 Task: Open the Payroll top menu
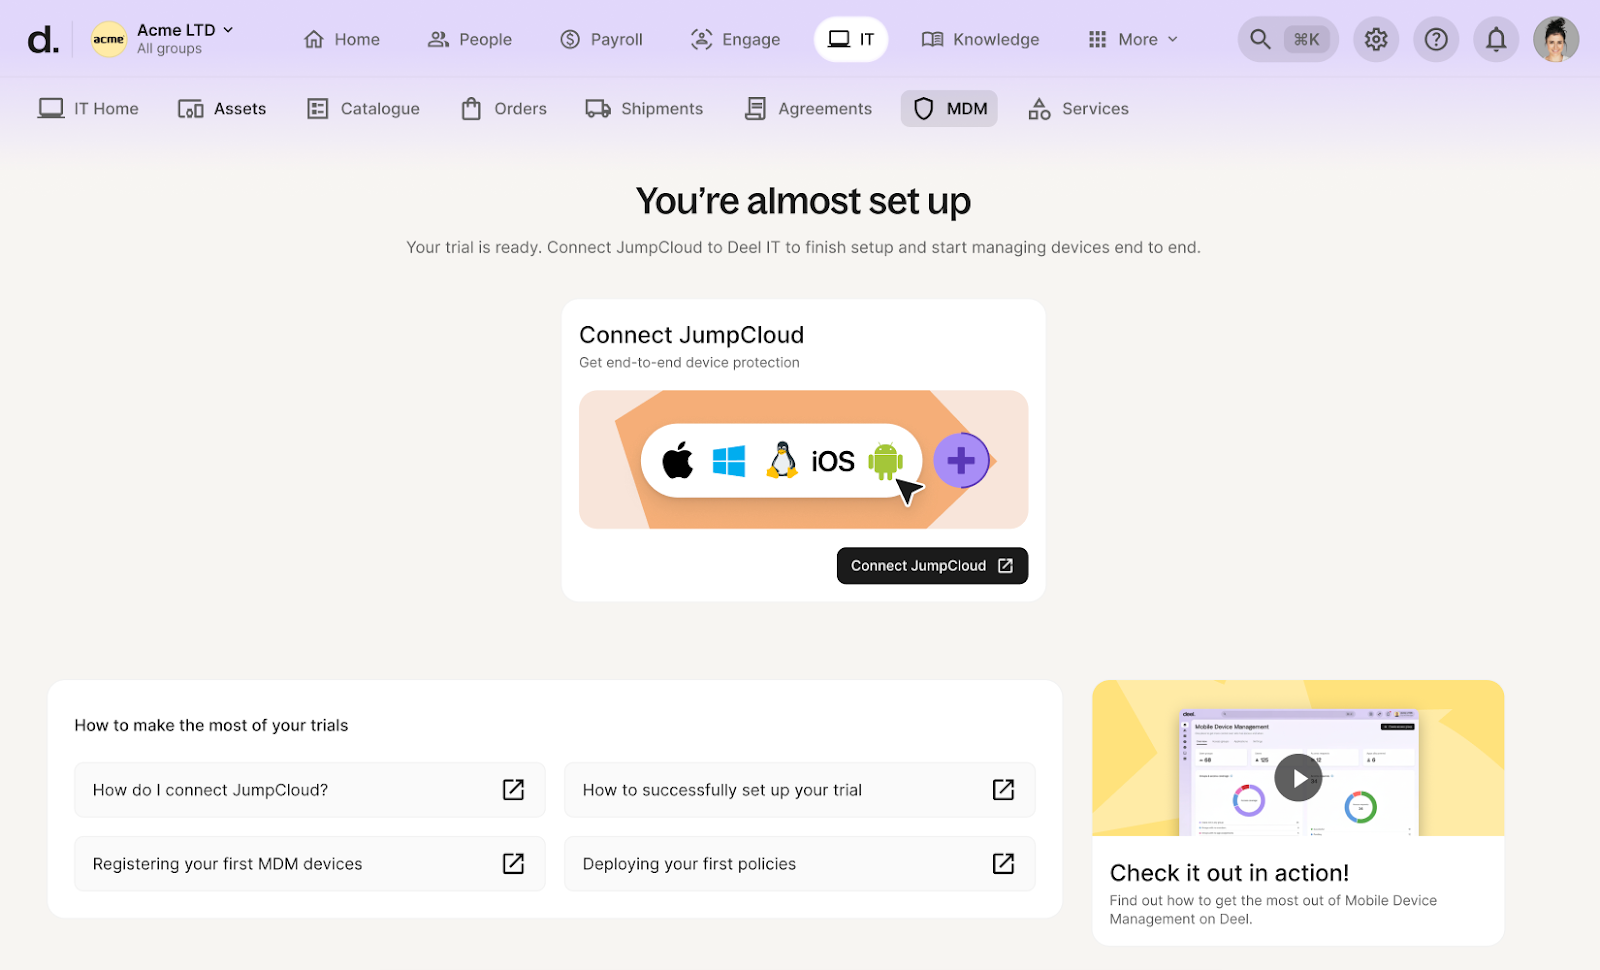tap(601, 40)
